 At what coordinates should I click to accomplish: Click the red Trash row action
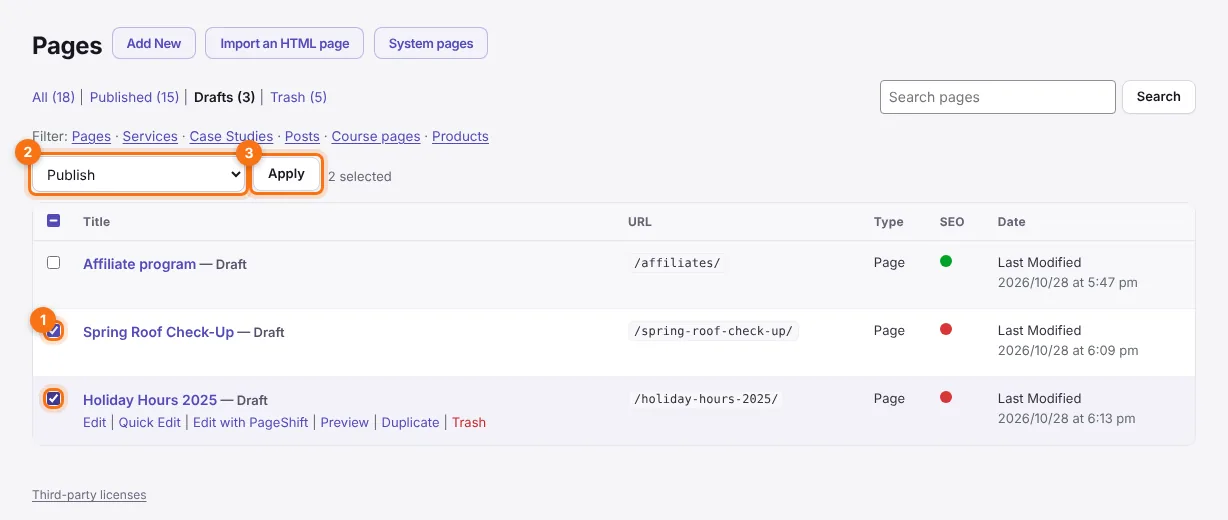(x=469, y=422)
